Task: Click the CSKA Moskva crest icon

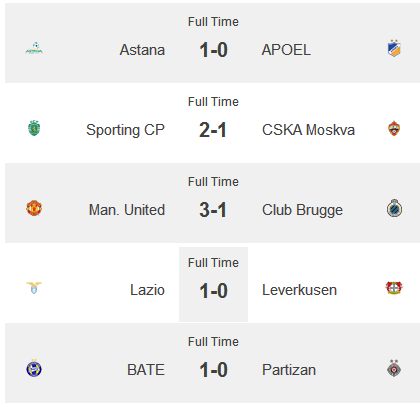Action: (x=394, y=129)
